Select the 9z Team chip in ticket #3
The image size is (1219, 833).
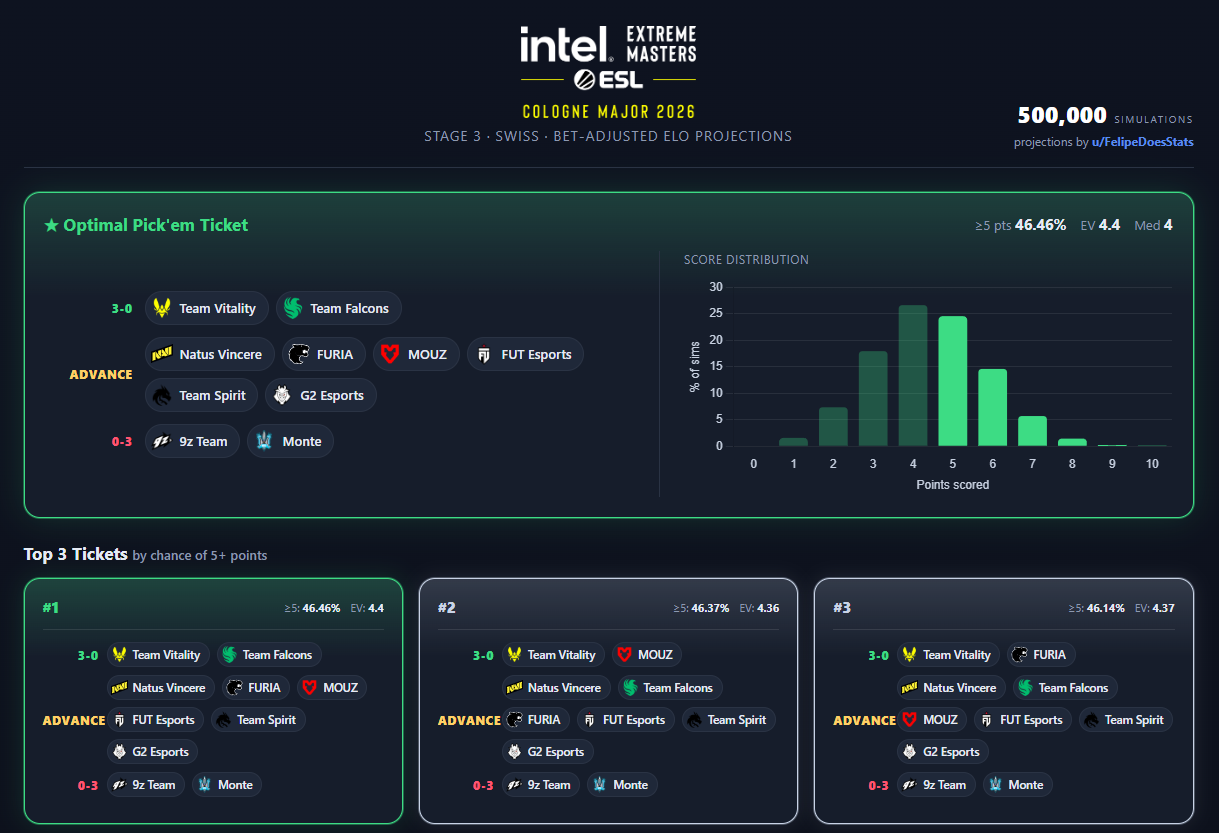[x=936, y=785]
